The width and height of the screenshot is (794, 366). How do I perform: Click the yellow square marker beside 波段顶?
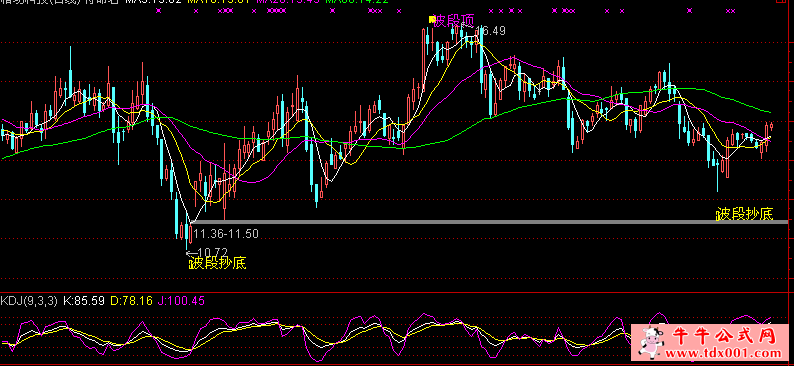[x=432, y=19]
